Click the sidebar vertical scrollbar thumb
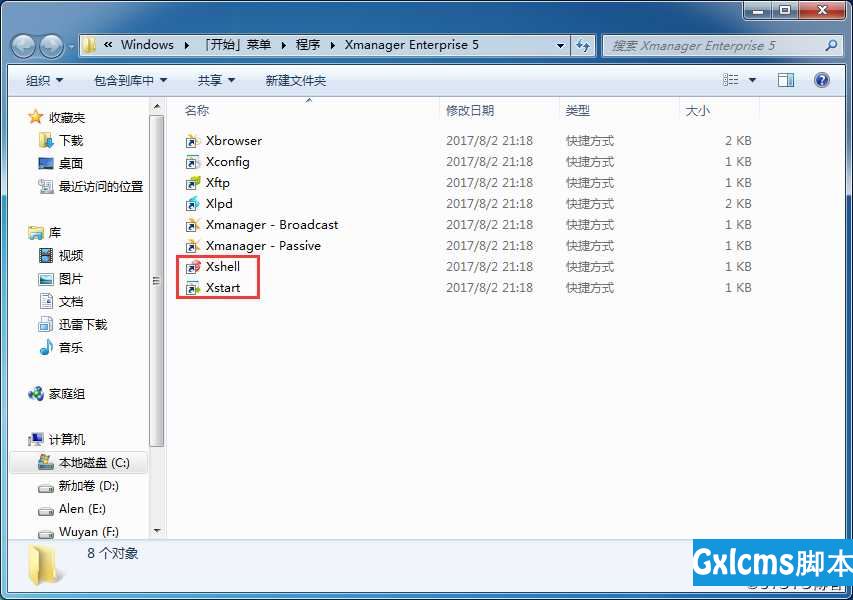This screenshot has width=853, height=600. pyautogui.click(x=157, y=280)
